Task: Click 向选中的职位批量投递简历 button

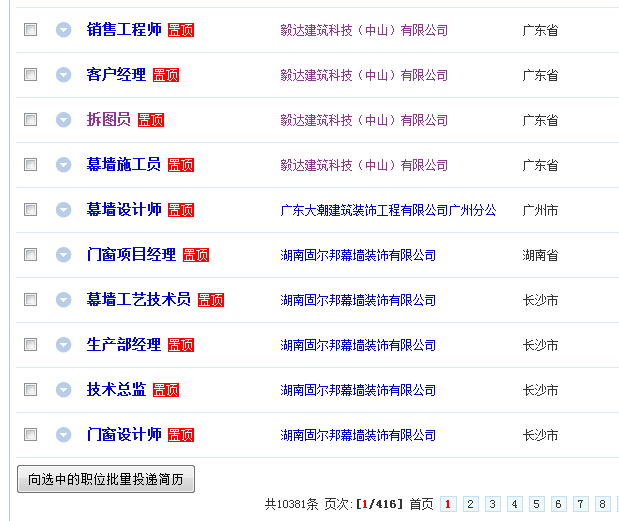Action: click(x=106, y=479)
